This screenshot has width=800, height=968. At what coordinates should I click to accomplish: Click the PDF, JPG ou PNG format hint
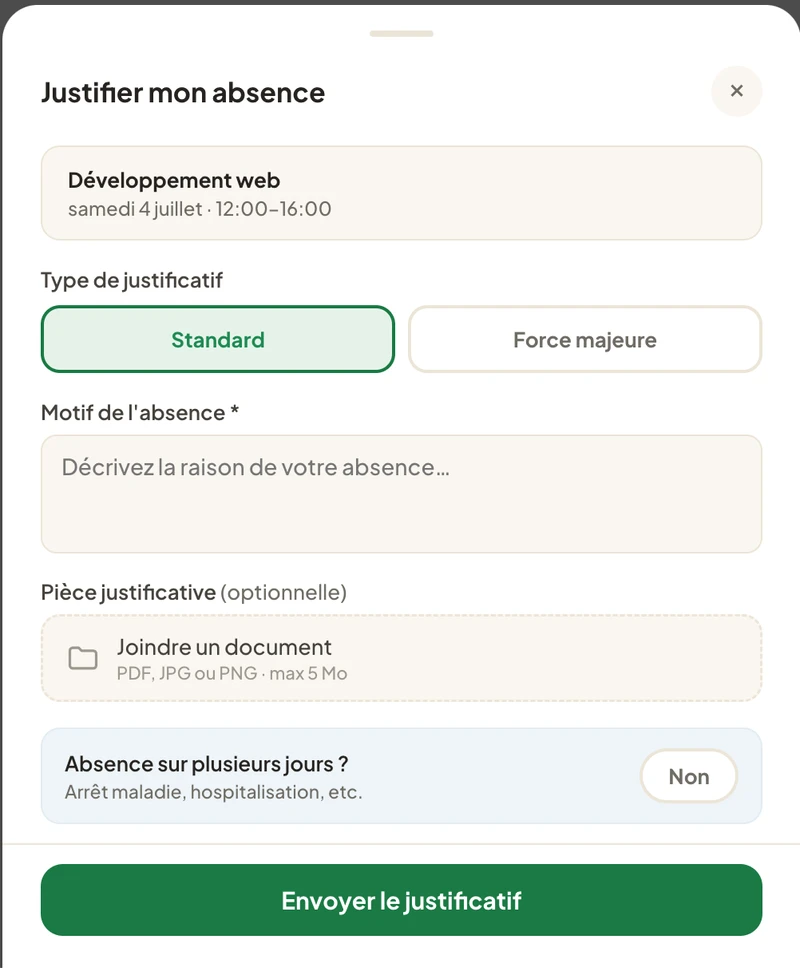[232, 673]
